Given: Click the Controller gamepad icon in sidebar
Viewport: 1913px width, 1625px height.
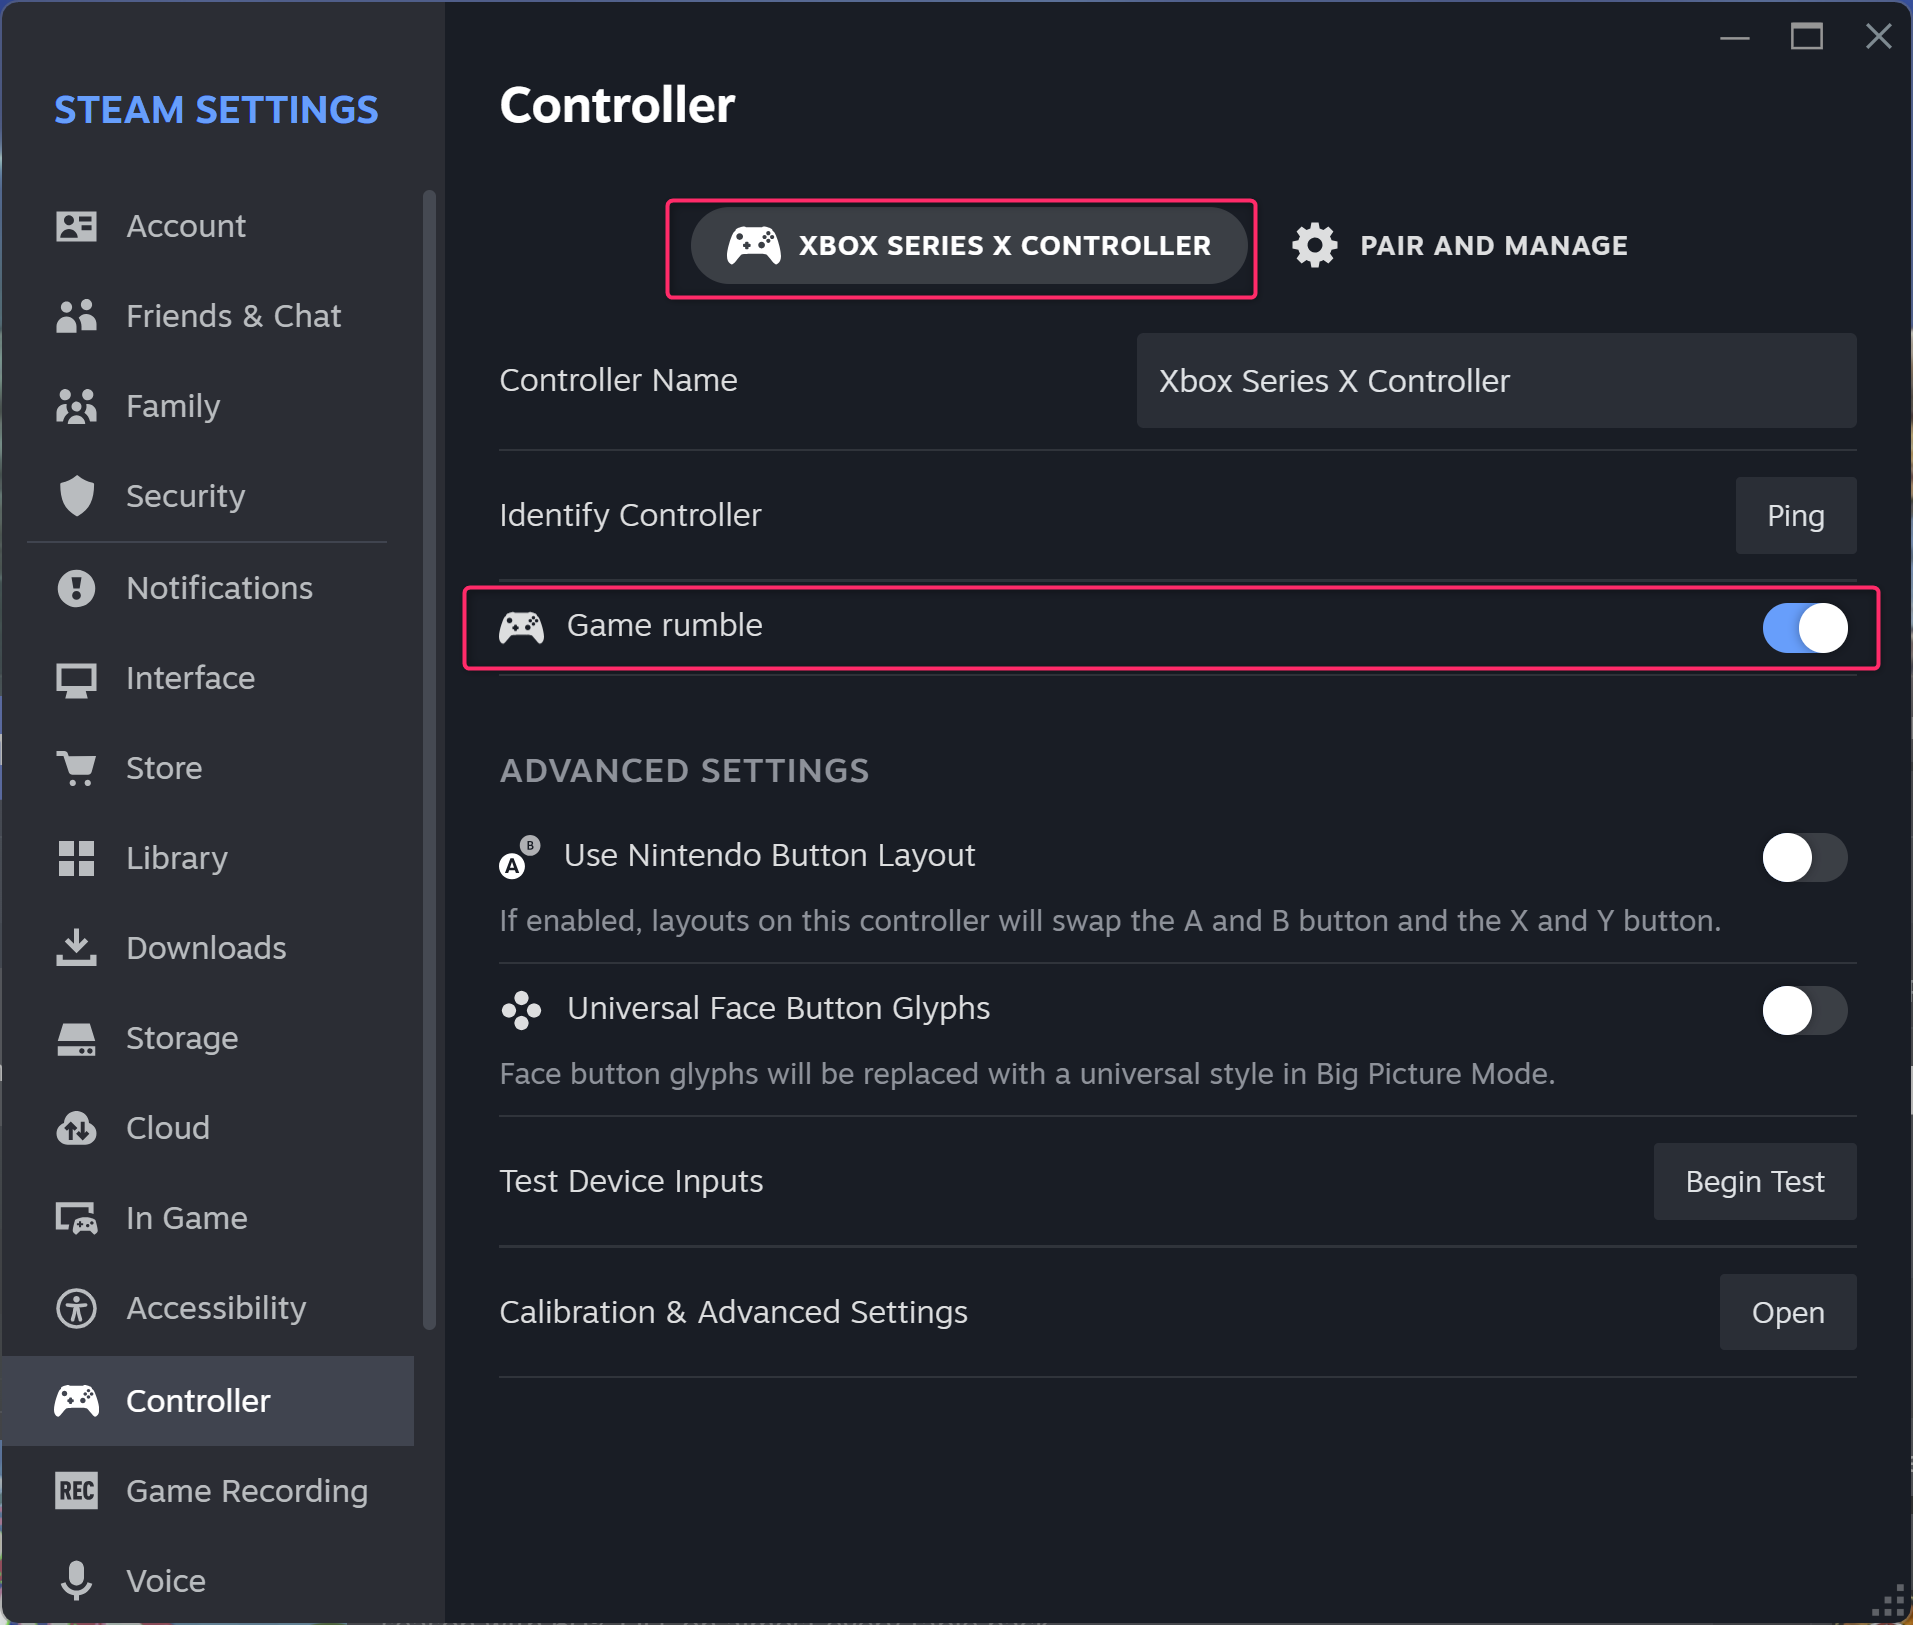Looking at the screenshot, I should coord(76,1401).
